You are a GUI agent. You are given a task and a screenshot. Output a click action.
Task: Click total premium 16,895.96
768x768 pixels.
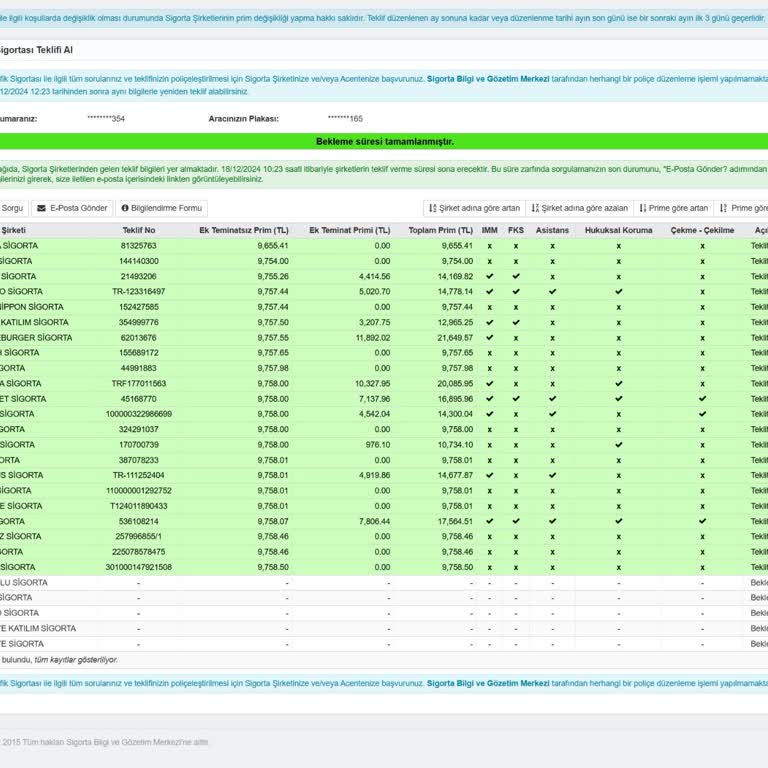click(456, 399)
